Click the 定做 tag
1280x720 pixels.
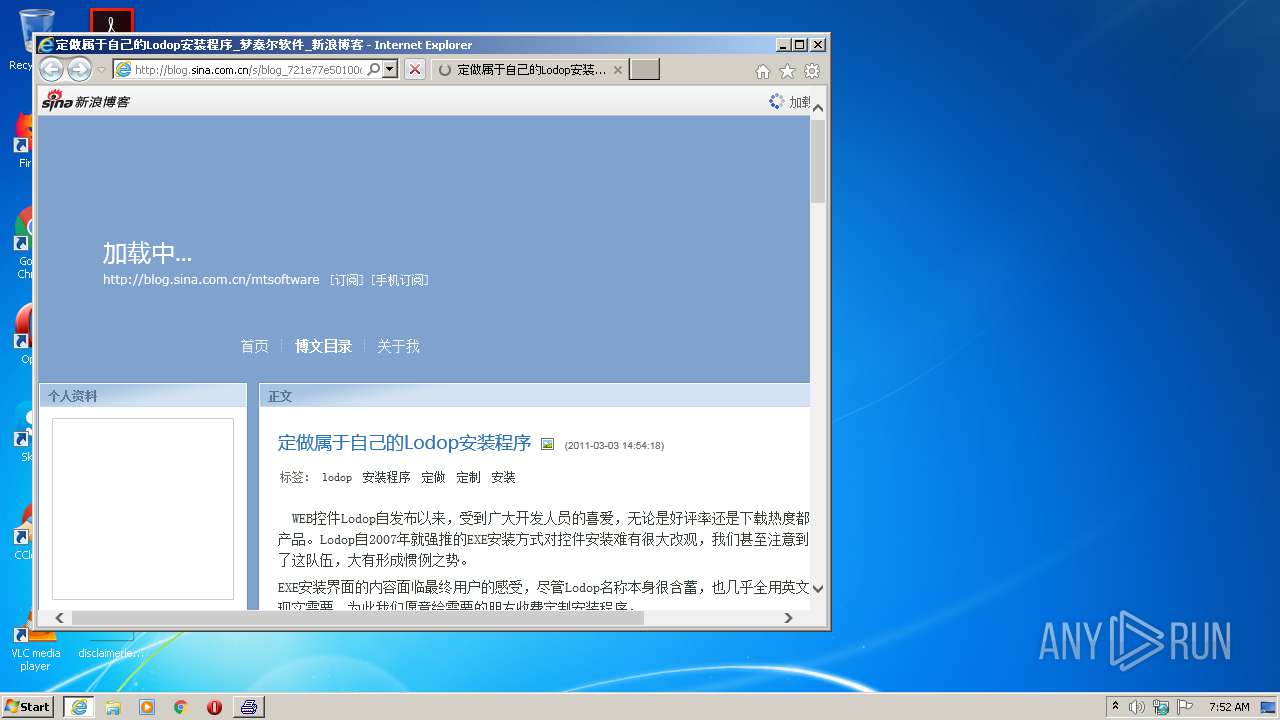point(433,477)
